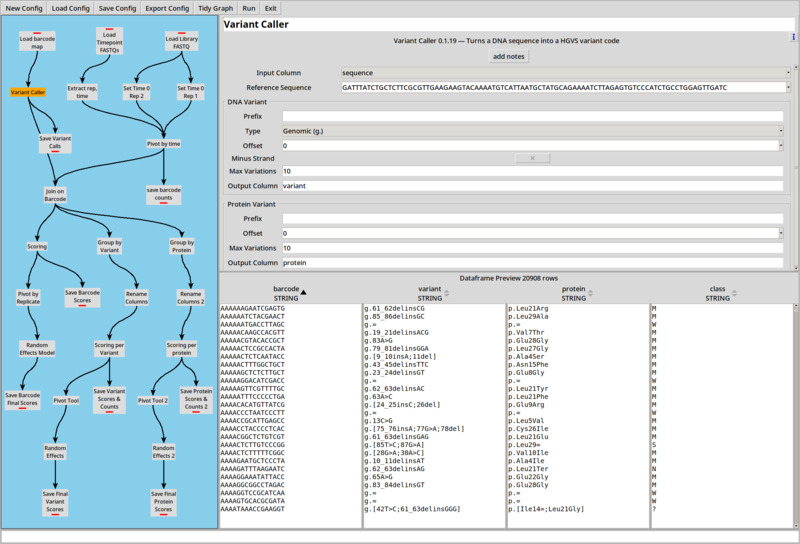Select the save barcode counts node
The width and height of the screenshot is (800, 544).
pos(163,194)
